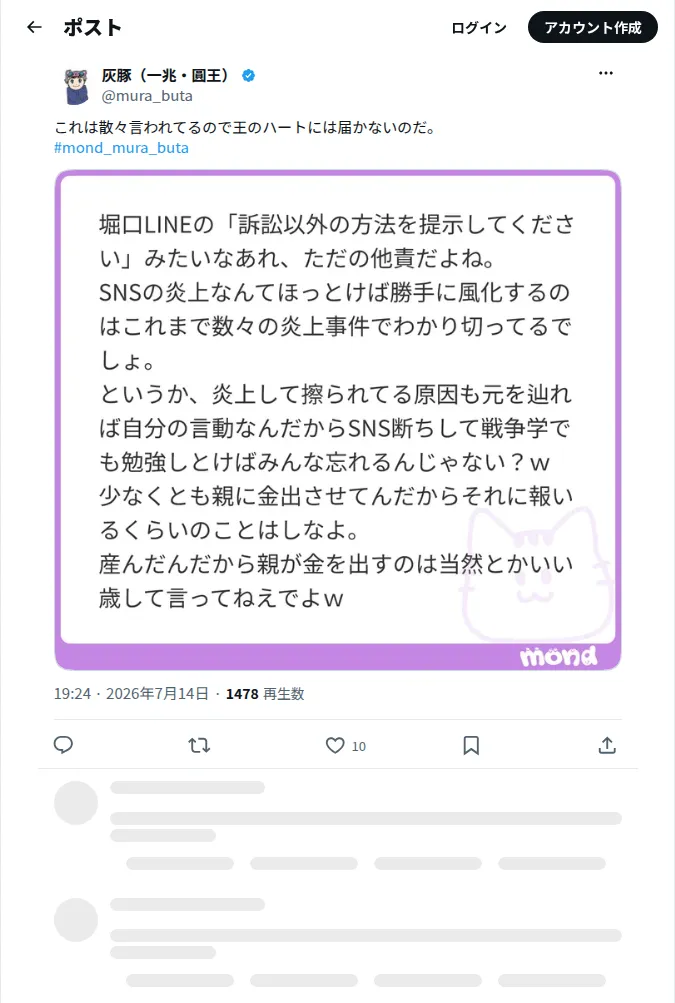Click the 19:24 · 2026年7月14日 timestamp

point(131,694)
